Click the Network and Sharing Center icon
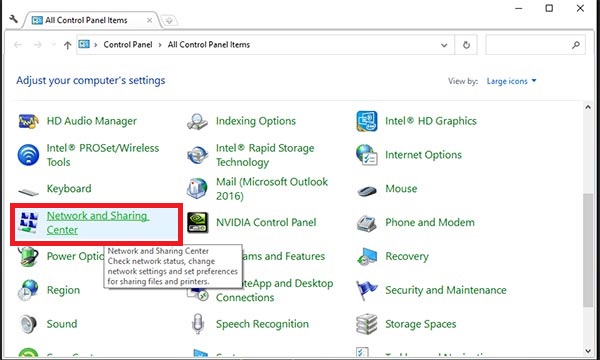 [29, 223]
